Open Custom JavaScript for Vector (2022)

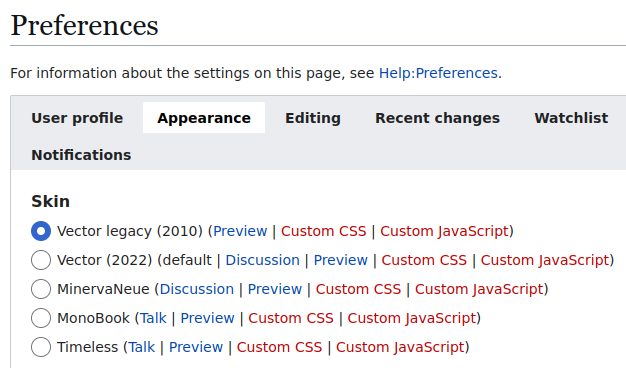click(545, 260)
